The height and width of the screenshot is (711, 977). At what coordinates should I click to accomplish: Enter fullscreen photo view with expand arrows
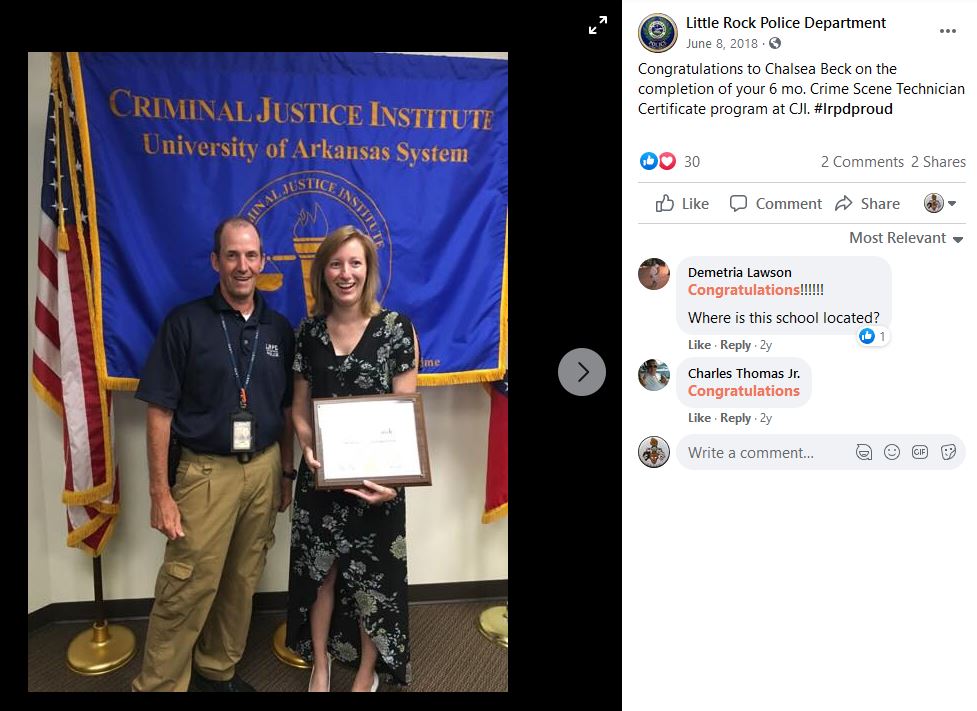coord(598,26)
